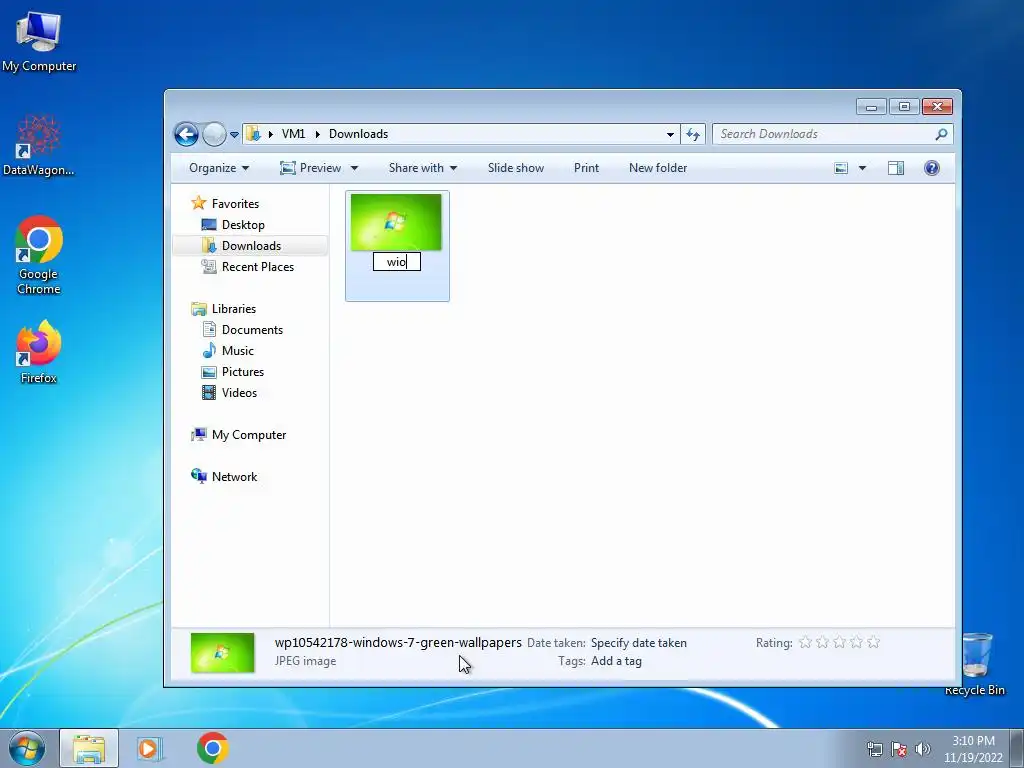
Task: Expand the breadcrumb arrow before VM1
Action: (x=270, y=134)
